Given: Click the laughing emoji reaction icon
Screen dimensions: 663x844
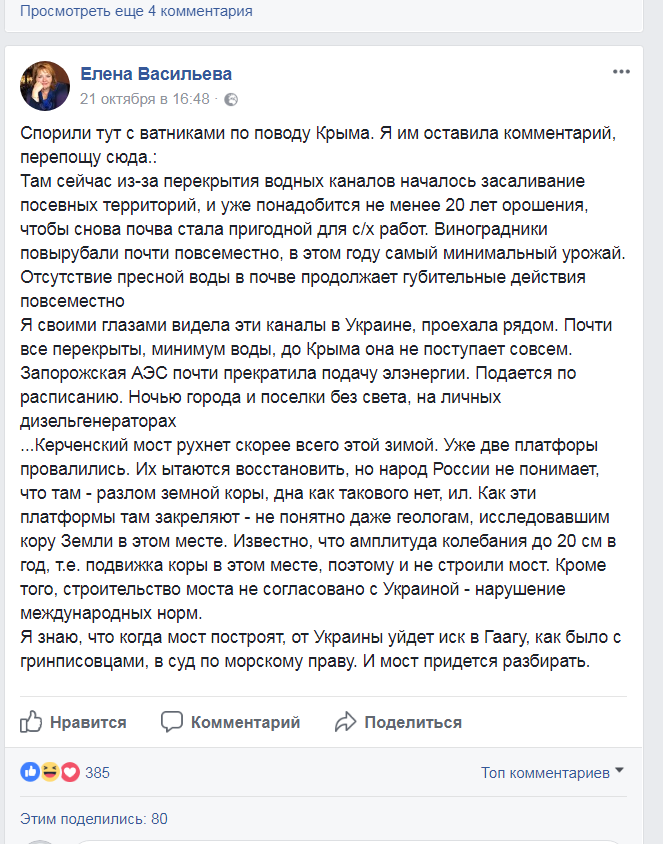Looking at the screenshot, I should click(x=50, y=772).
